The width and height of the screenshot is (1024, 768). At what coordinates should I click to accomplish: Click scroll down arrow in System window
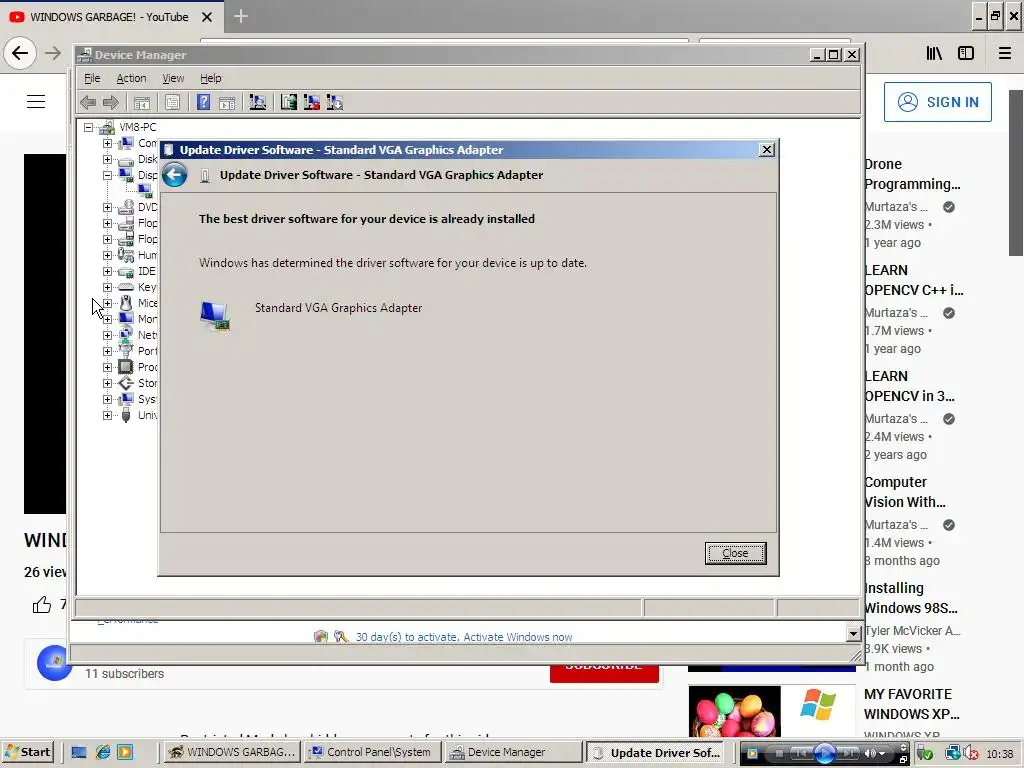[x=853, y=633]
